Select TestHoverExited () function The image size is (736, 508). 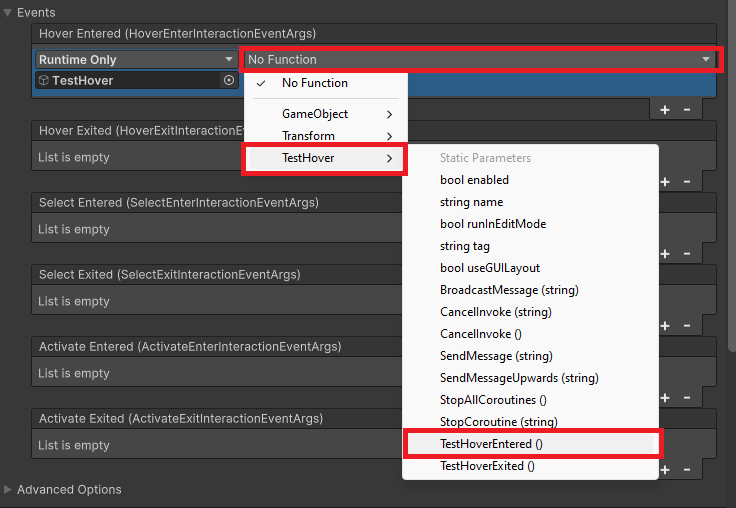tap(487, 466)
